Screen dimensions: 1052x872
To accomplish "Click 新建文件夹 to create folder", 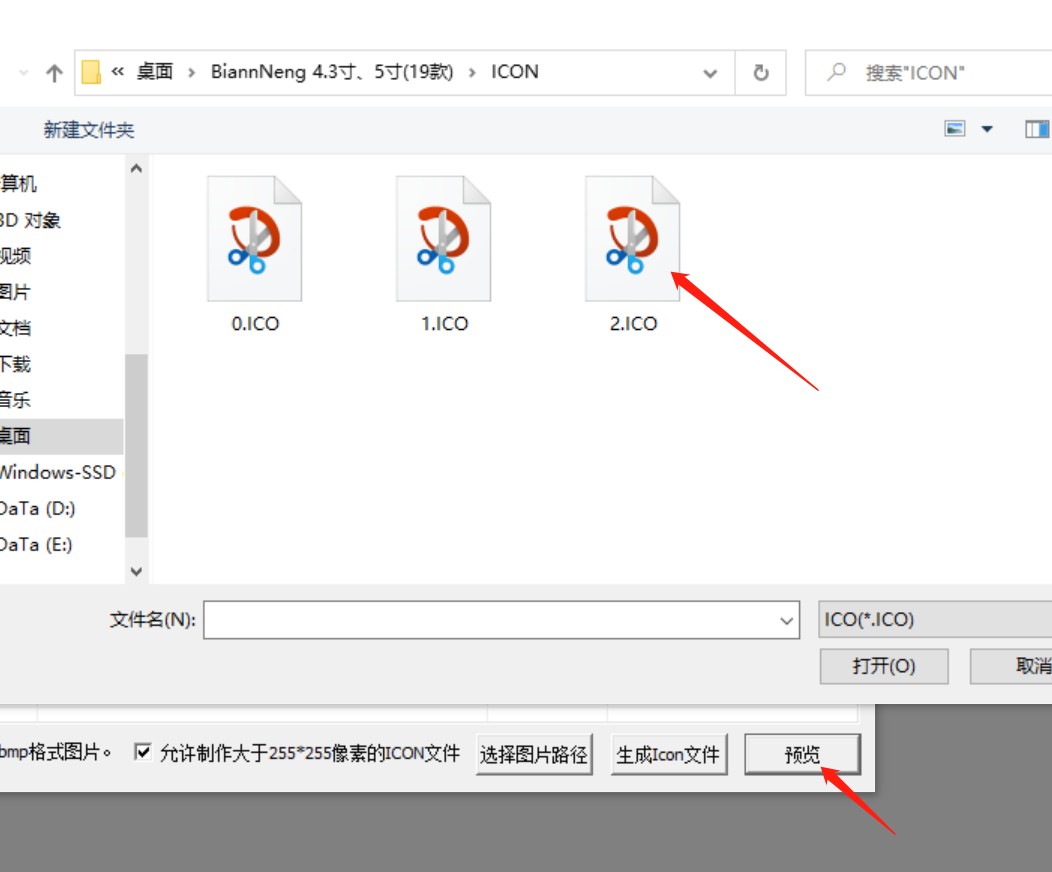I will coord(89,129).
